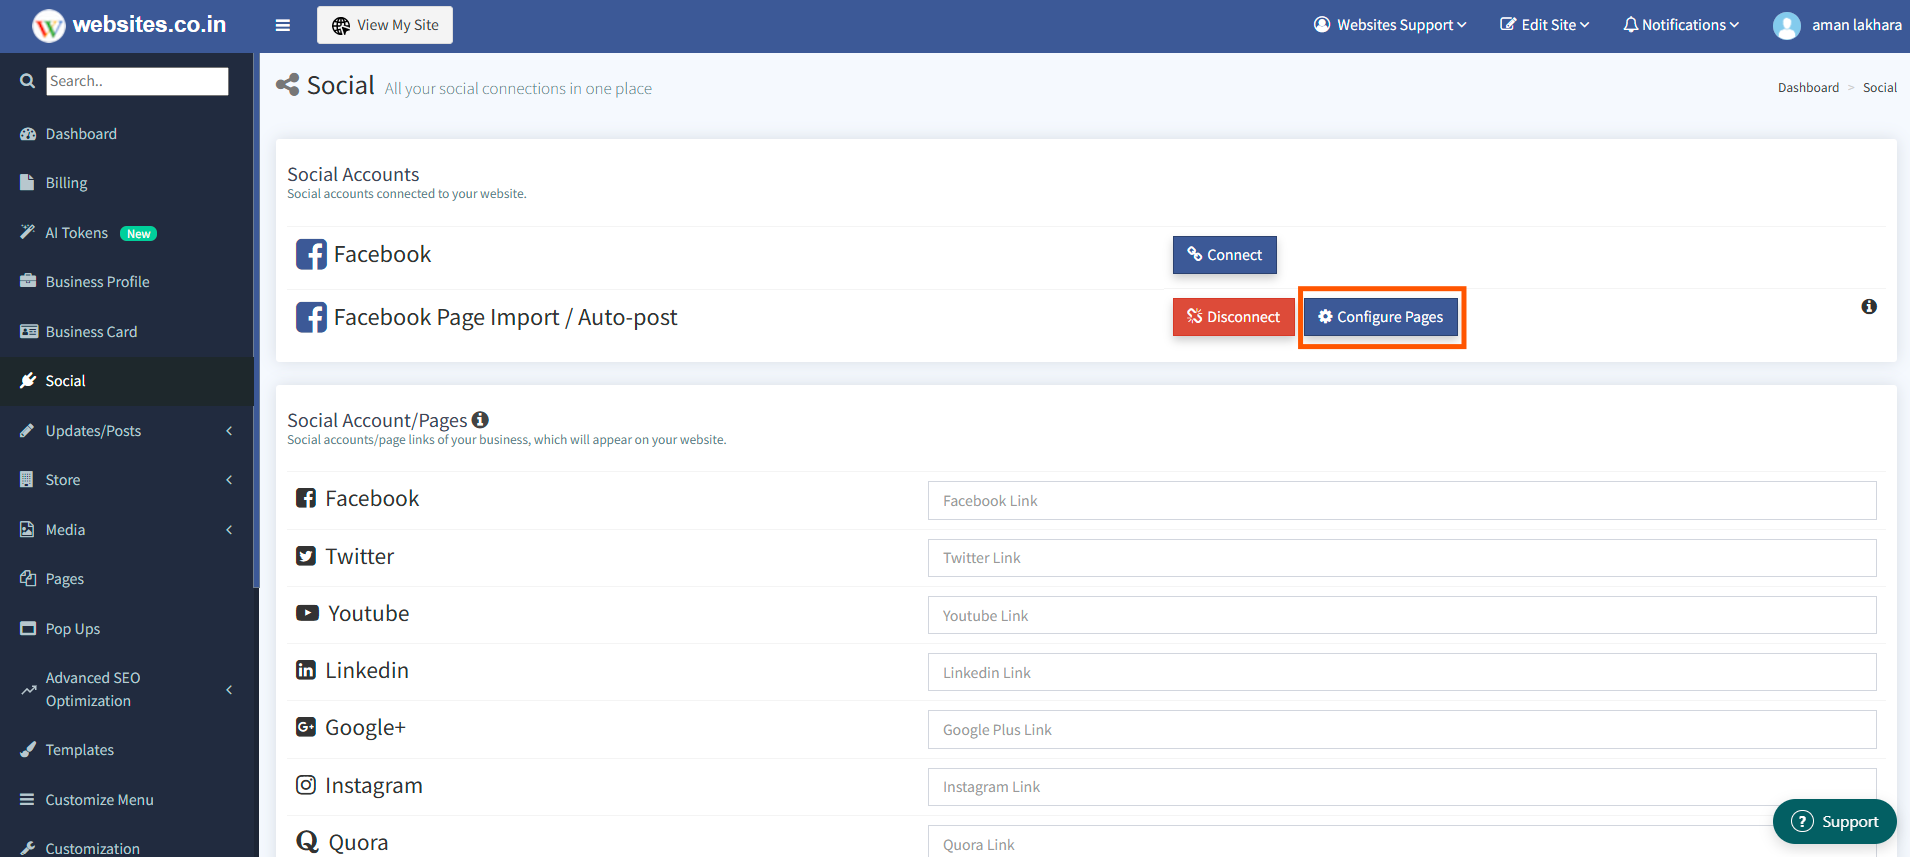Screen dimensions: 1910x857
Task: Click the Templates paintbrush icon
Action: coord(28,749)
